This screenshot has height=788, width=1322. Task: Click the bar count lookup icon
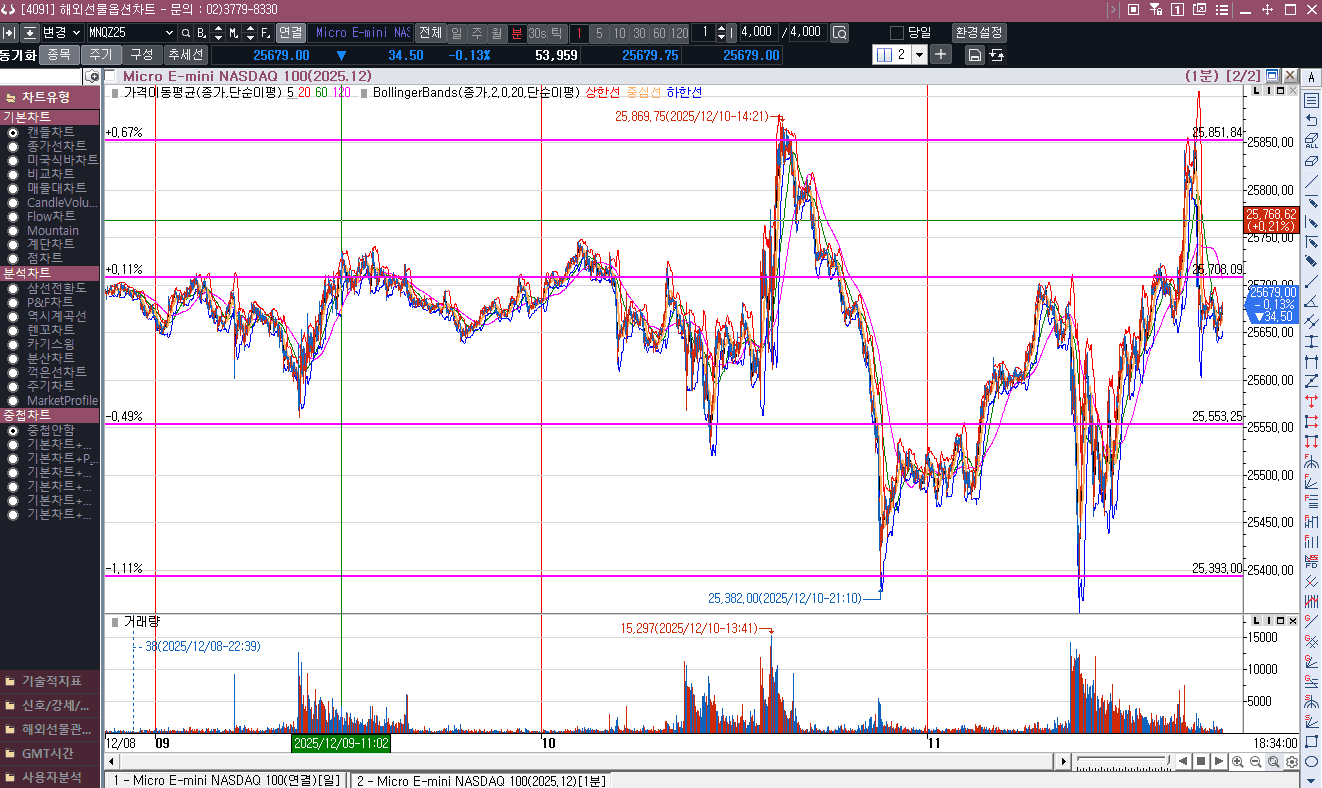[x=839, y=32]
